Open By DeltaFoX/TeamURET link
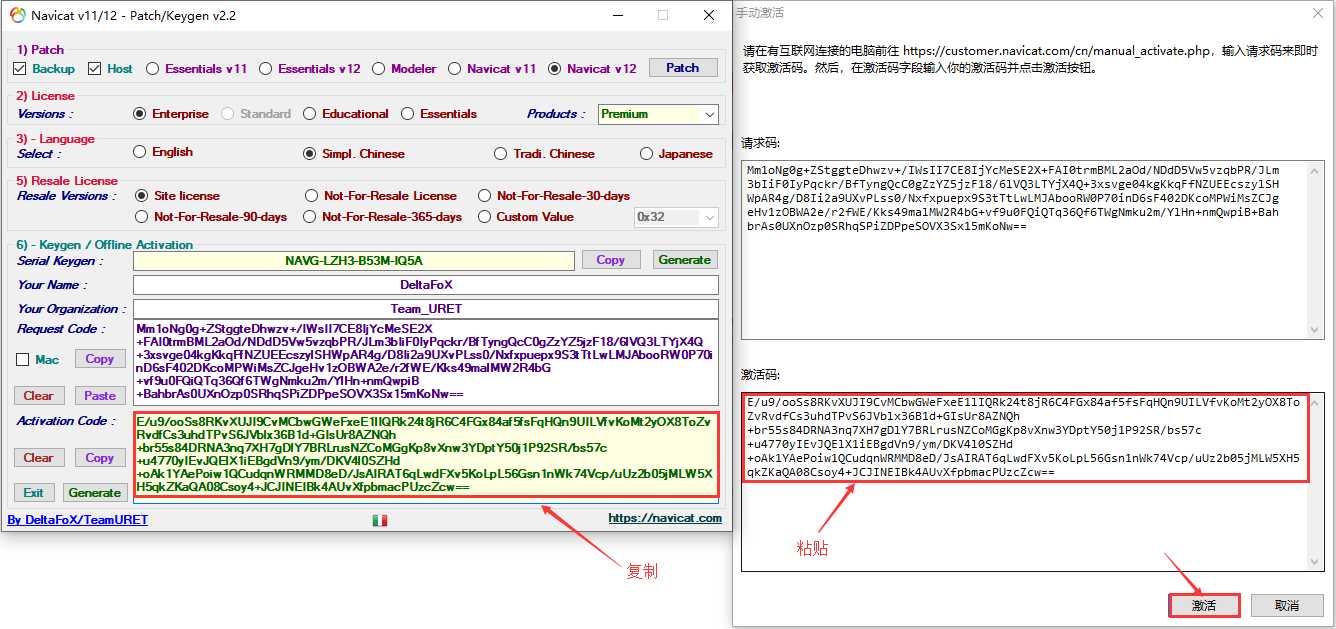This screenshot has height=629, width=1336. (77, 520)
